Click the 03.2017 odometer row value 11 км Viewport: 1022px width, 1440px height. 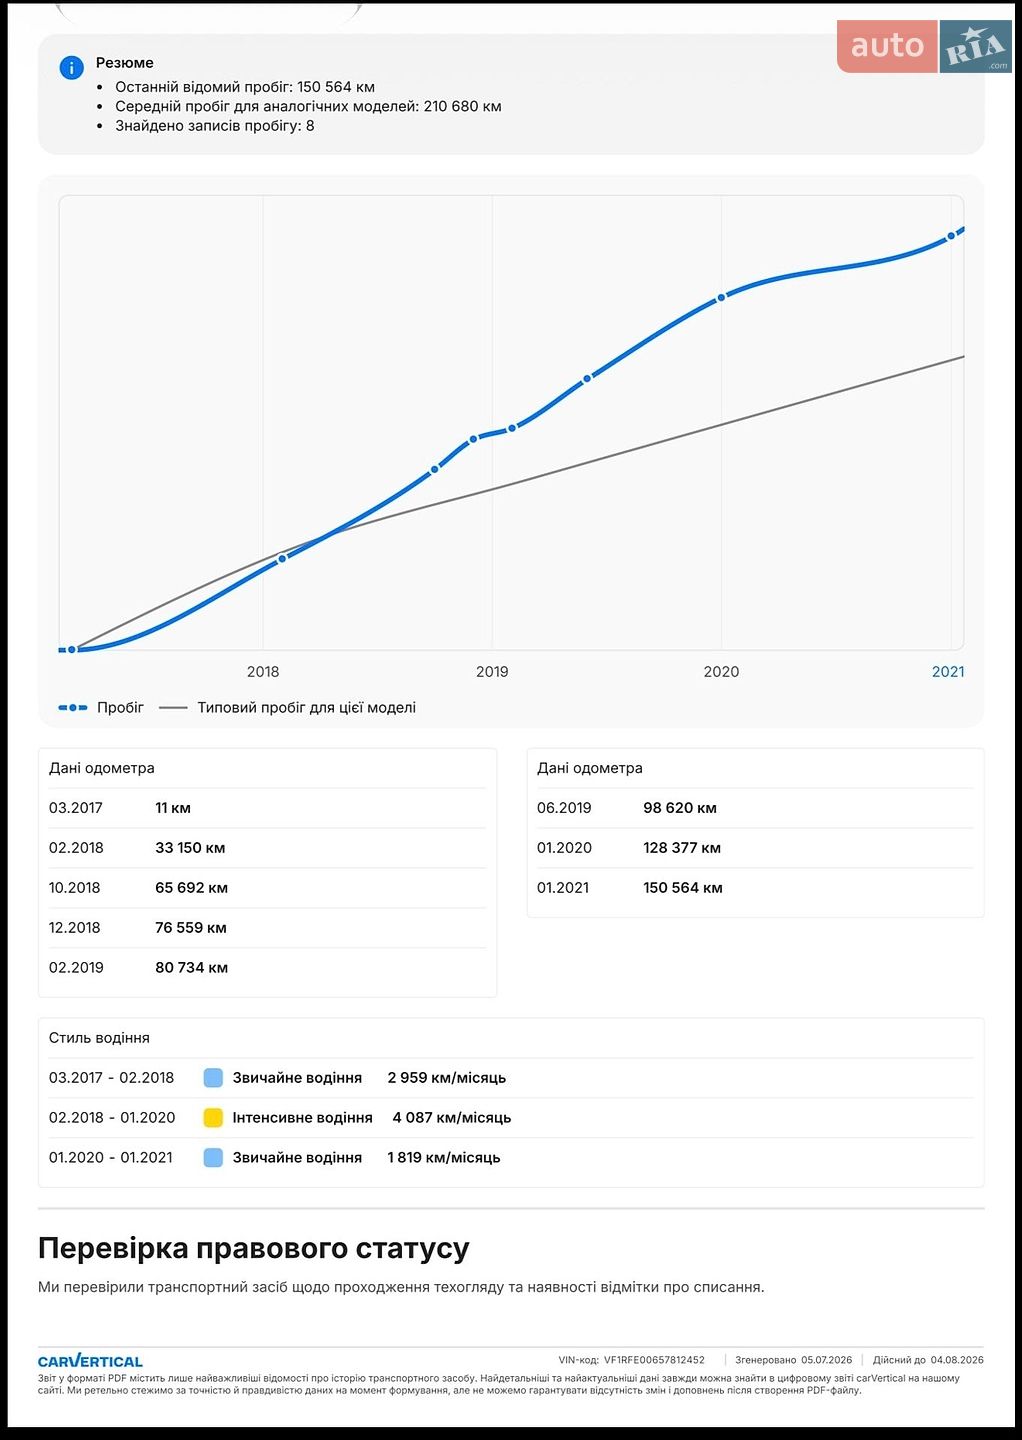coord(173,808)
